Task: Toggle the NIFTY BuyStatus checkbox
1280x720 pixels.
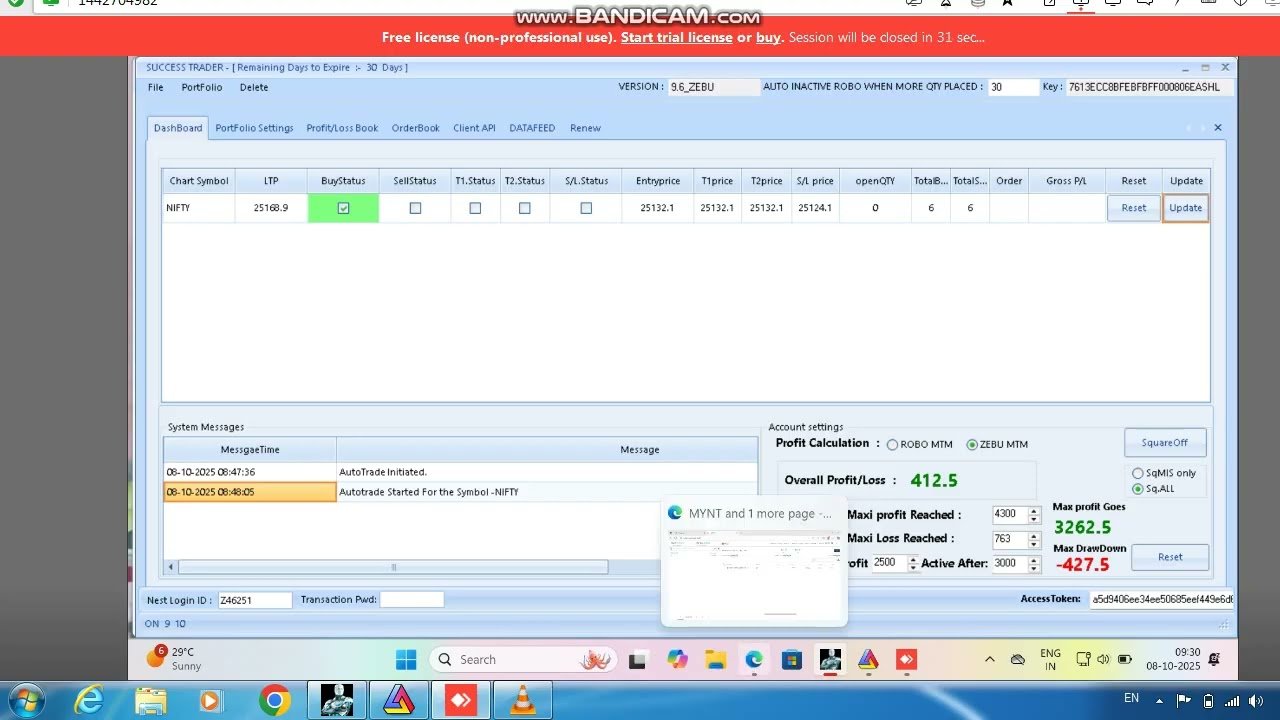Action: [x=343, y=208]
